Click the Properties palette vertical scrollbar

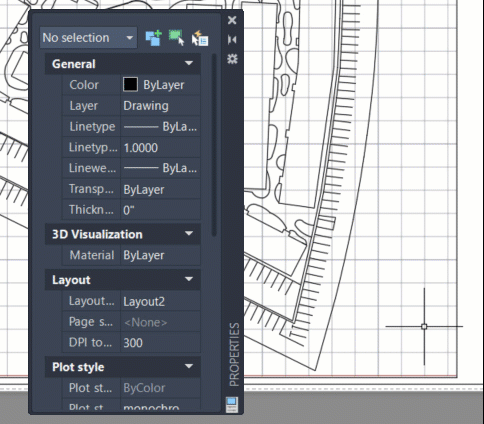(214, 145)
